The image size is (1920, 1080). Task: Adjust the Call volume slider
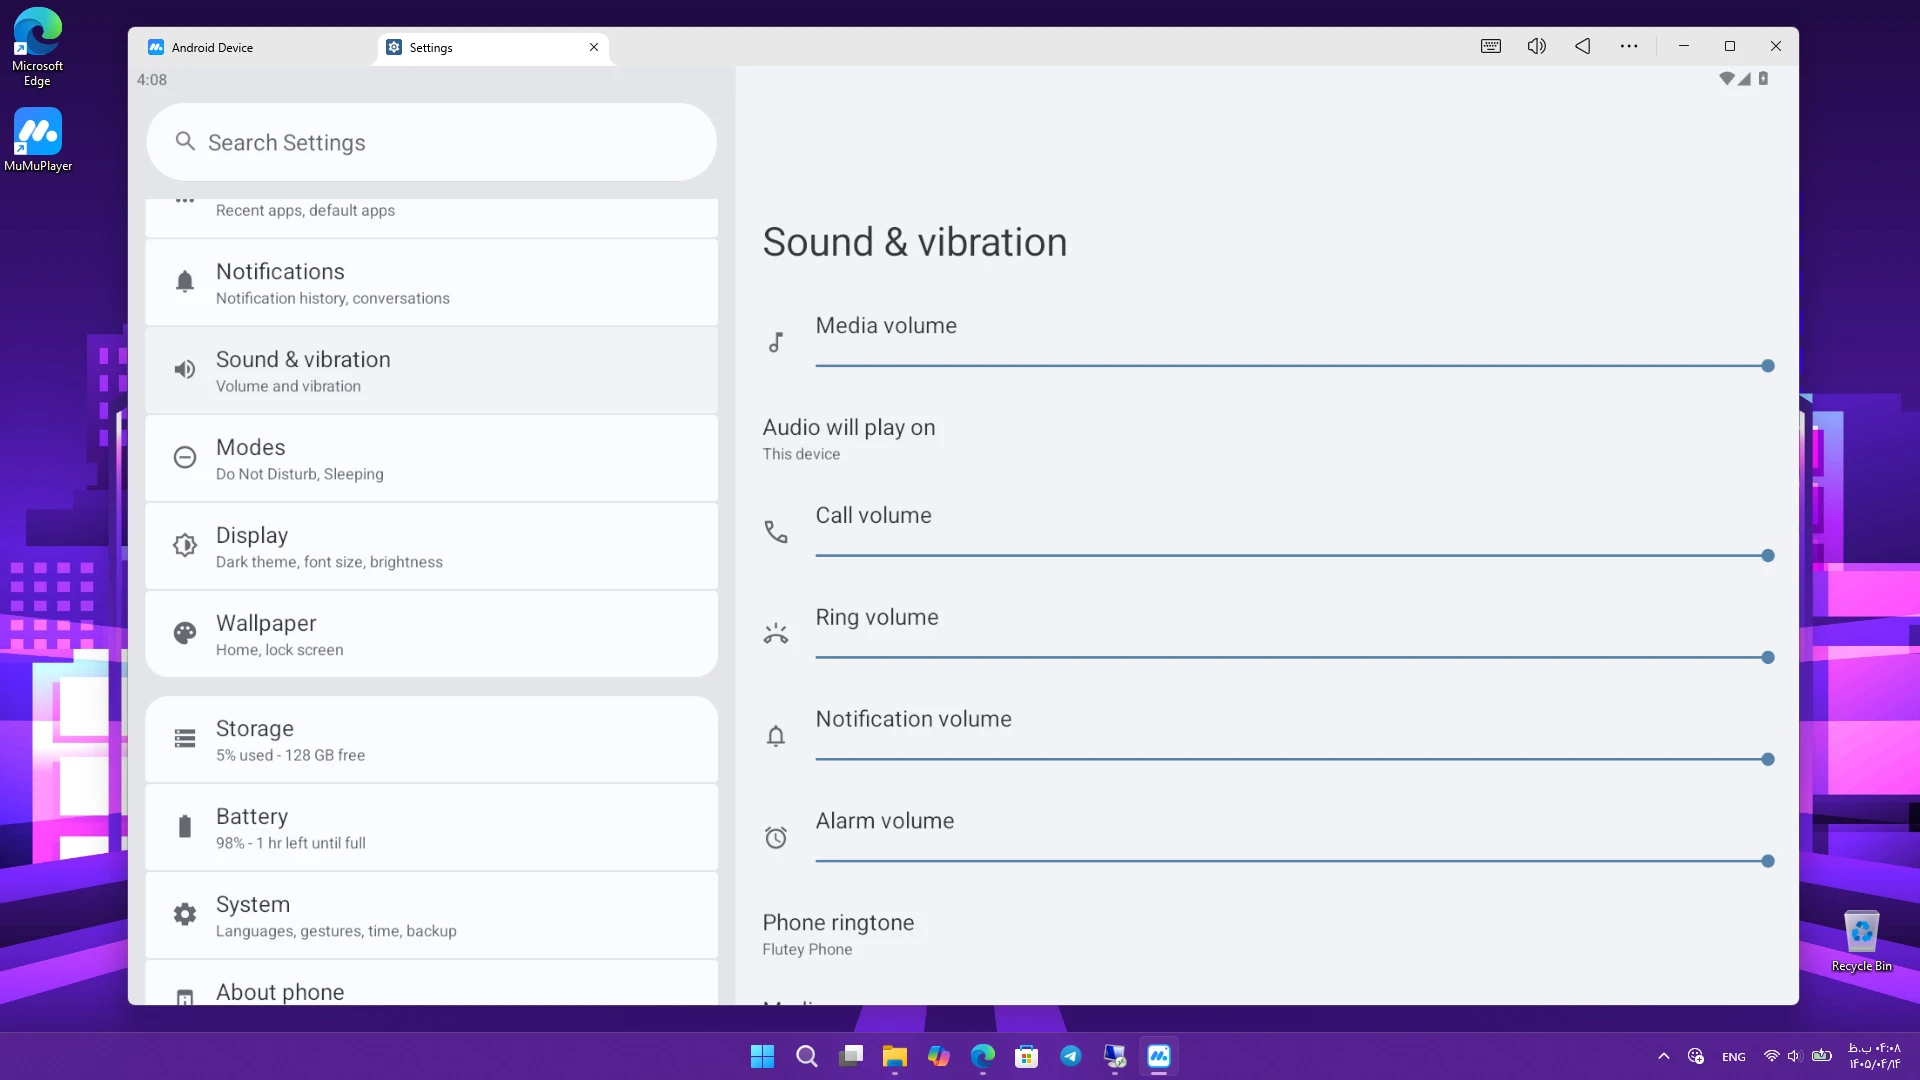tap(1294, 556)
